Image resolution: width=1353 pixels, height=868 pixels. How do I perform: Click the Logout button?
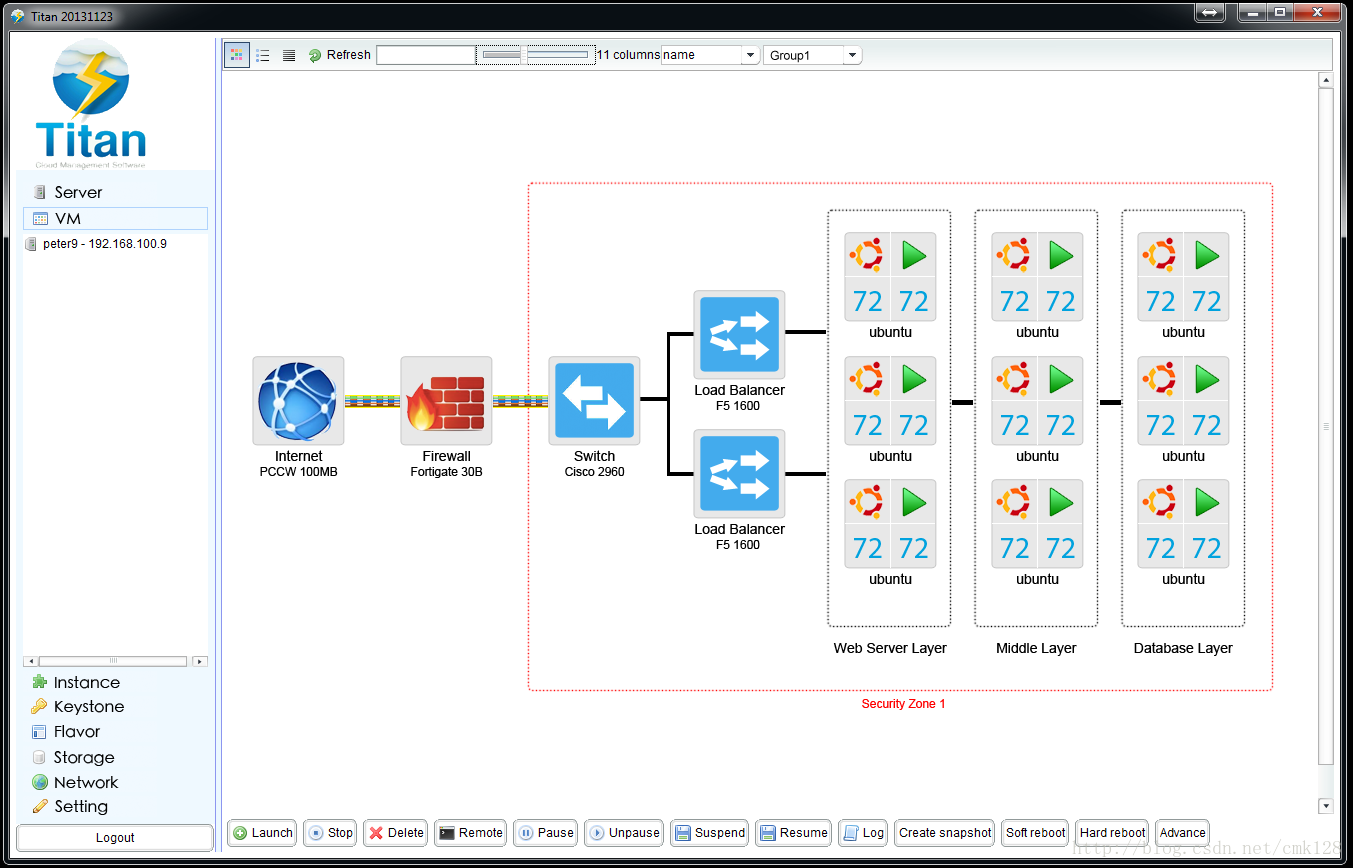(x=115, y=838)
